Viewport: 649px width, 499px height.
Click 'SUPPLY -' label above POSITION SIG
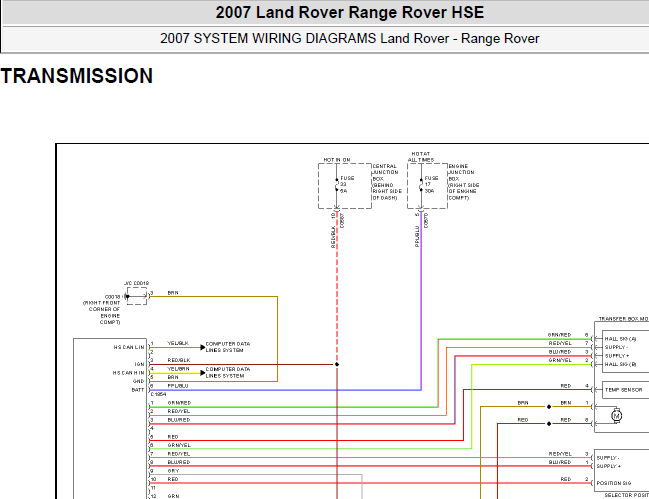(608, 458)
